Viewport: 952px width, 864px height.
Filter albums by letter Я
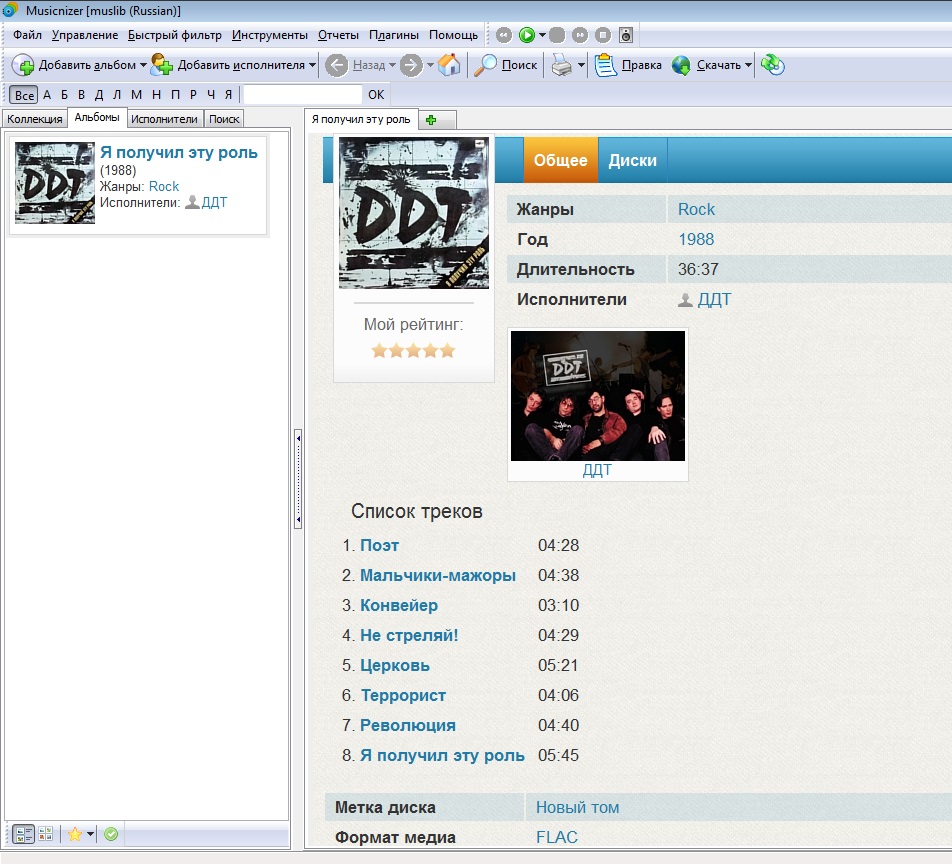tap(228, 95)
